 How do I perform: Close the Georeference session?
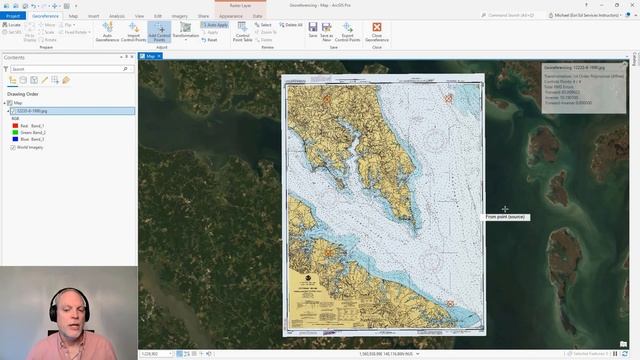377,32
